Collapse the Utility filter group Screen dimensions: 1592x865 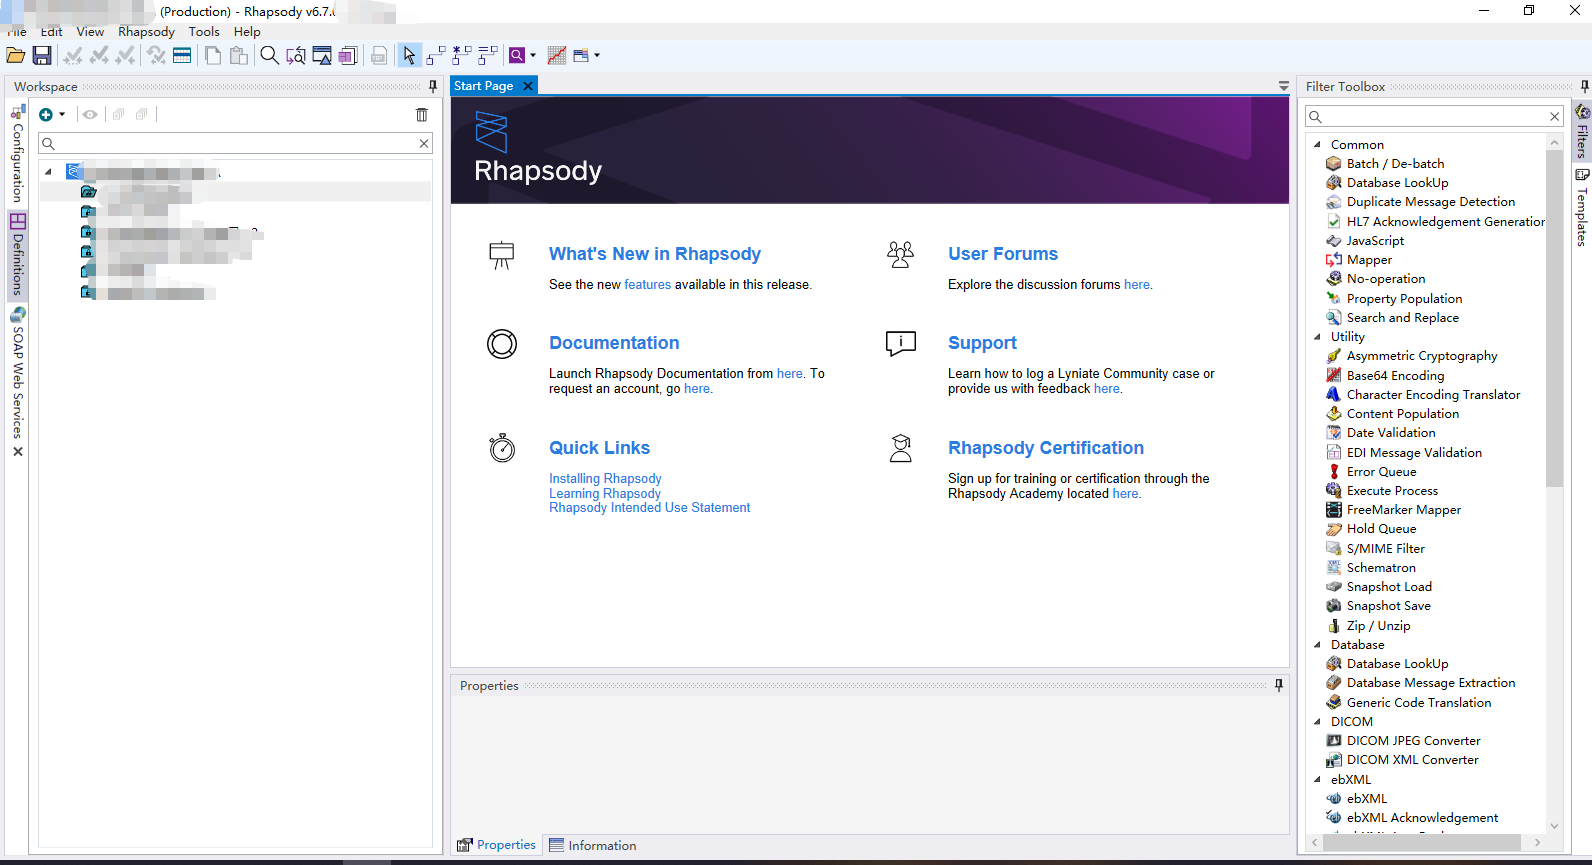(1317, 337)
